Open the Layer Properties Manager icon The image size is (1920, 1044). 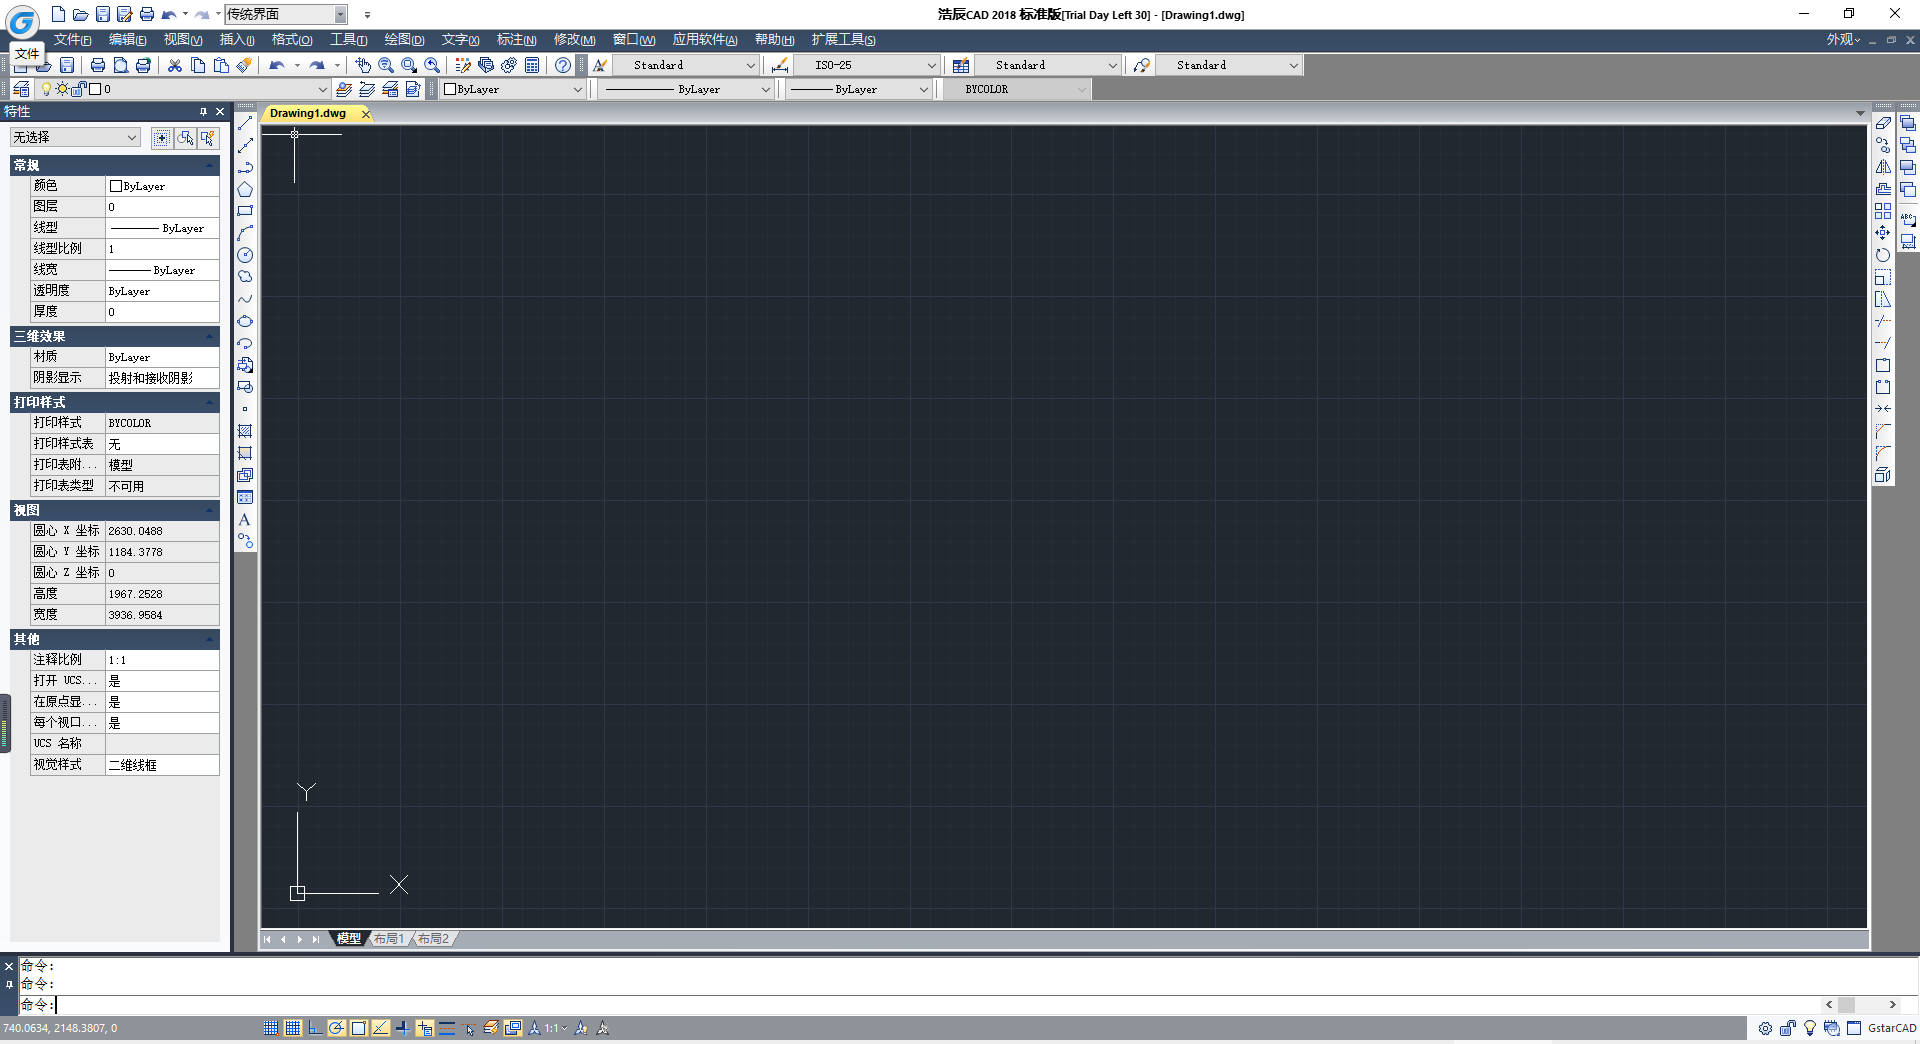coord(21,89)
